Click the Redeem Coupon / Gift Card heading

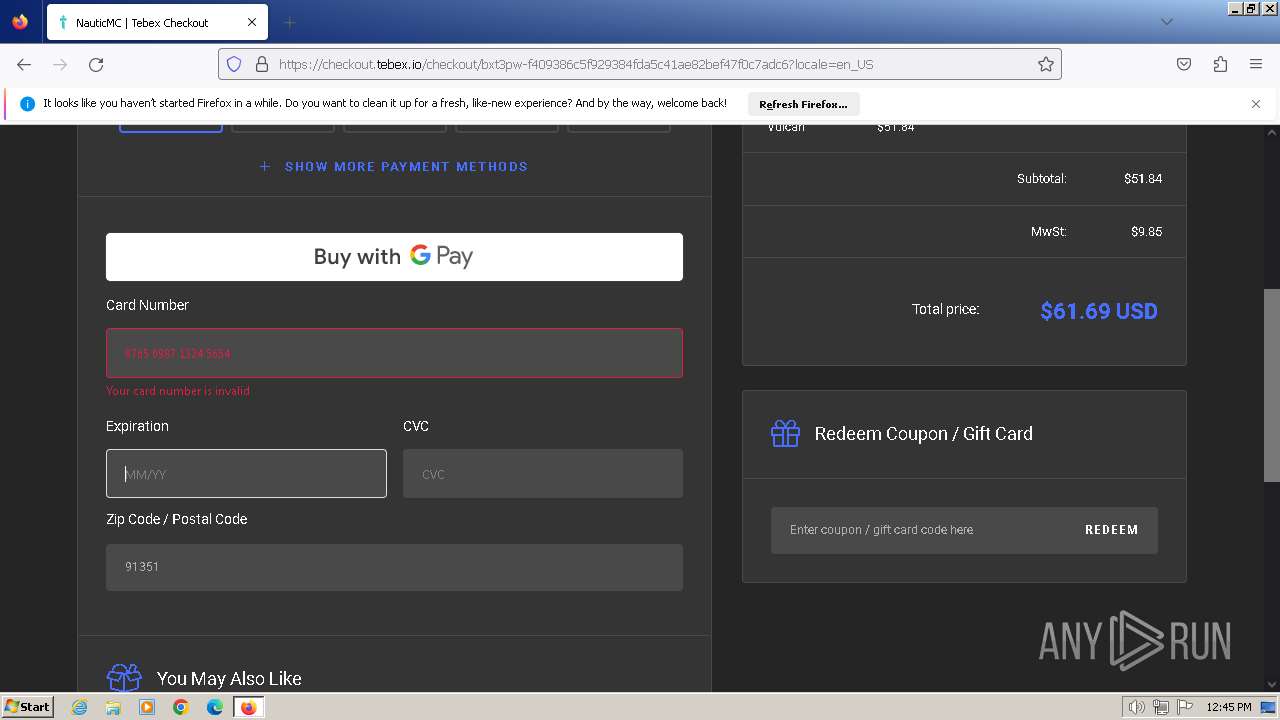coord(923,434)
